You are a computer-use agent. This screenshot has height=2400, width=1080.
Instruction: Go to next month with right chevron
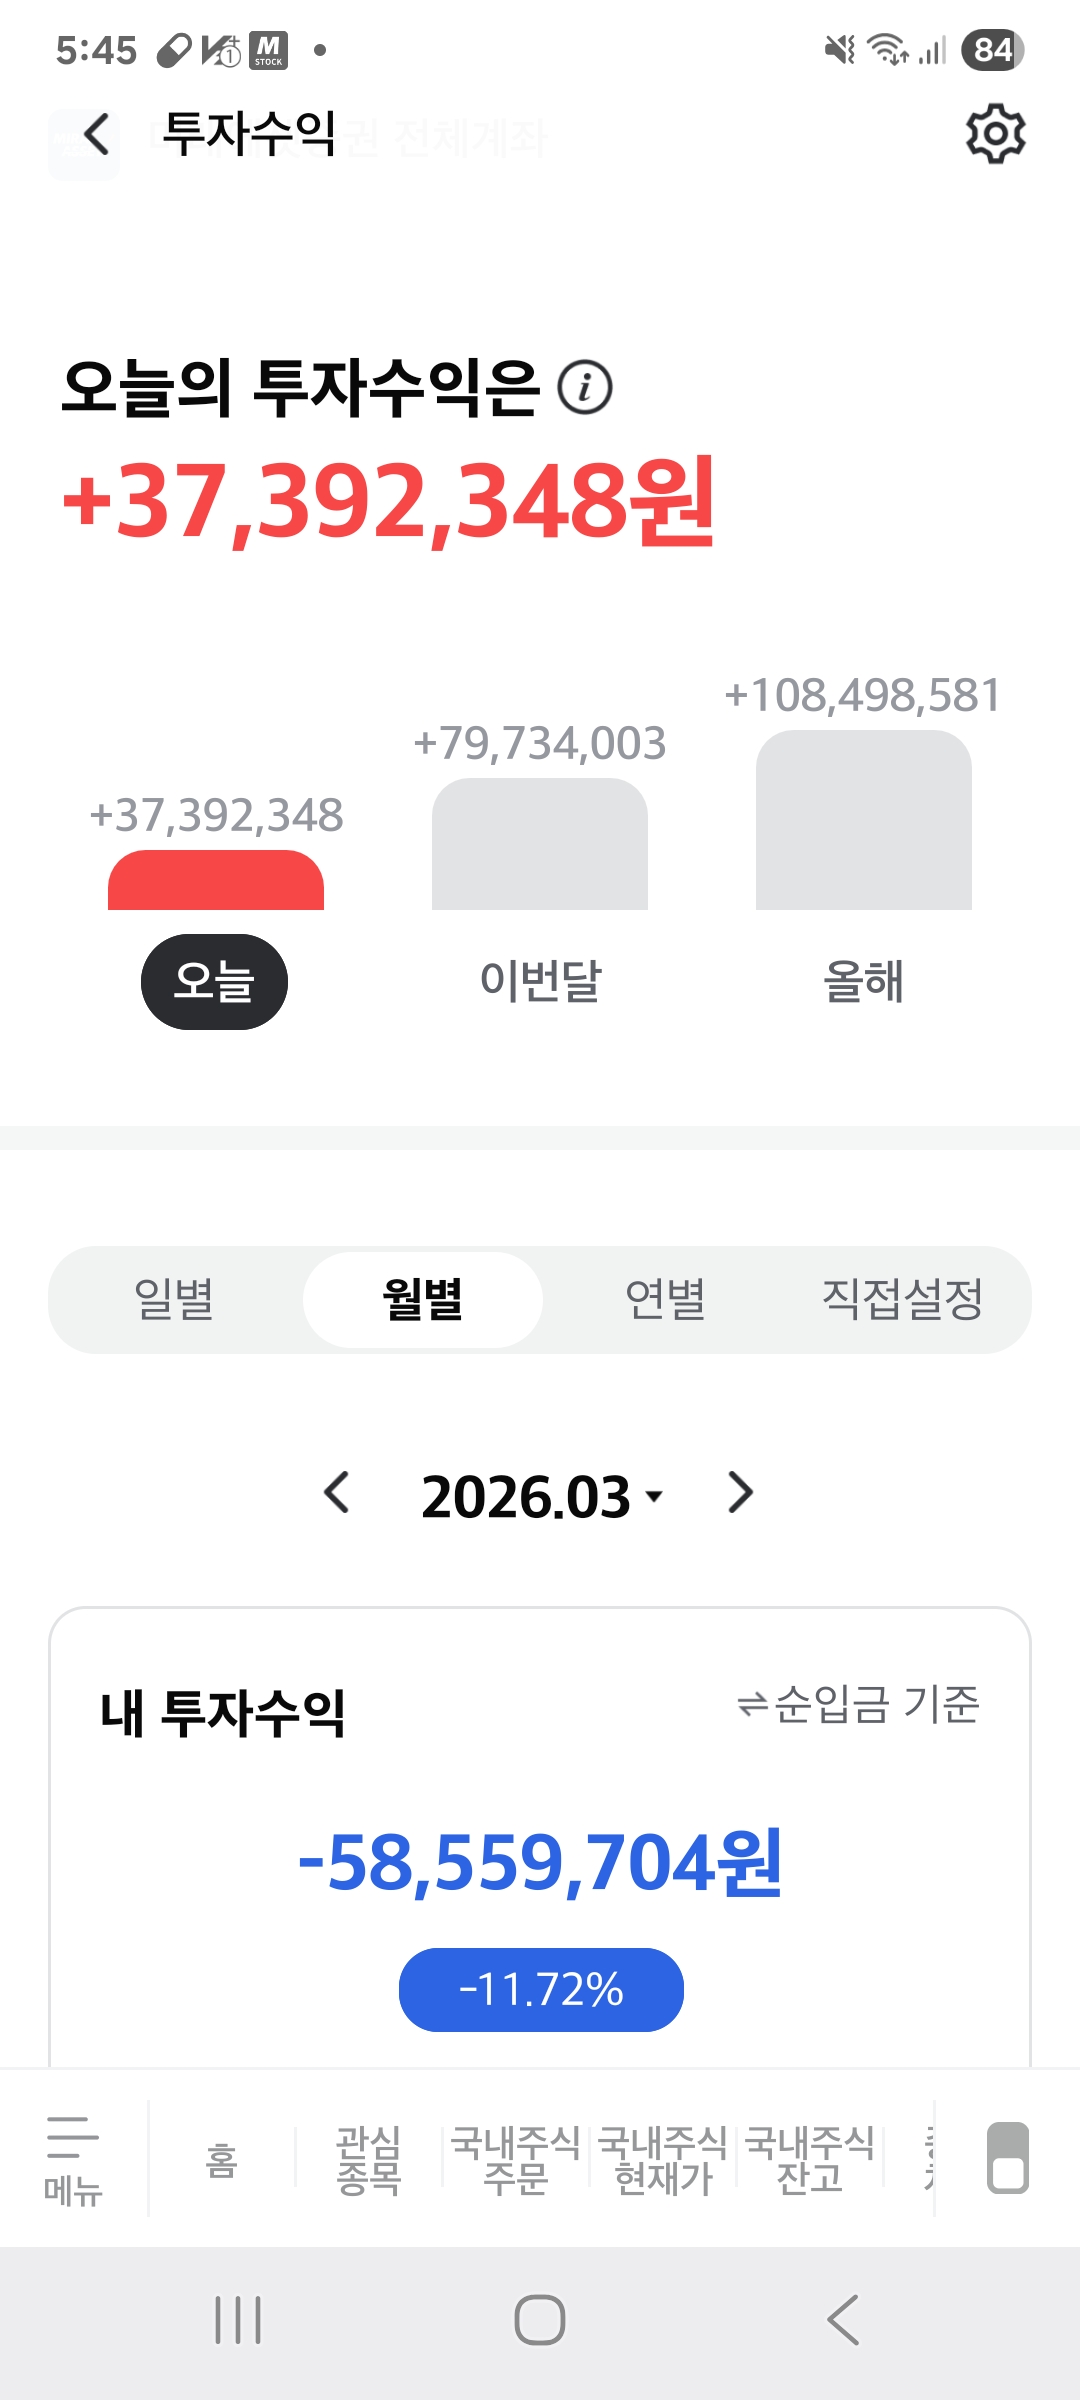click(x=740, y=1493)
